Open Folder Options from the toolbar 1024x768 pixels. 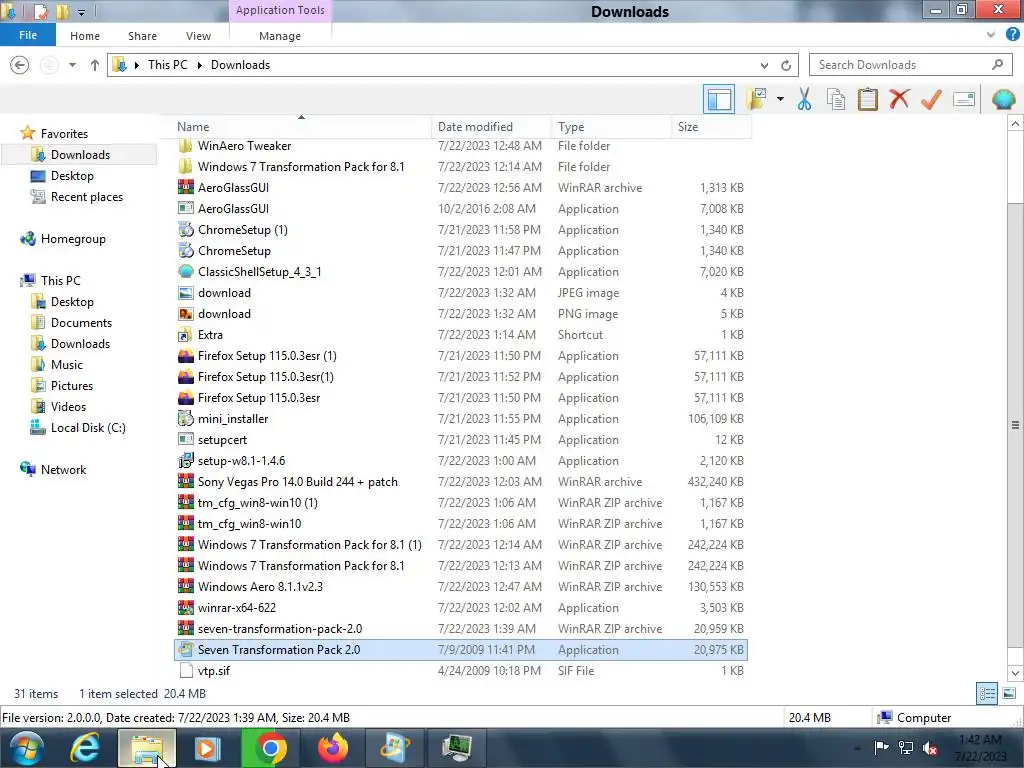click(x=757, y=99)
